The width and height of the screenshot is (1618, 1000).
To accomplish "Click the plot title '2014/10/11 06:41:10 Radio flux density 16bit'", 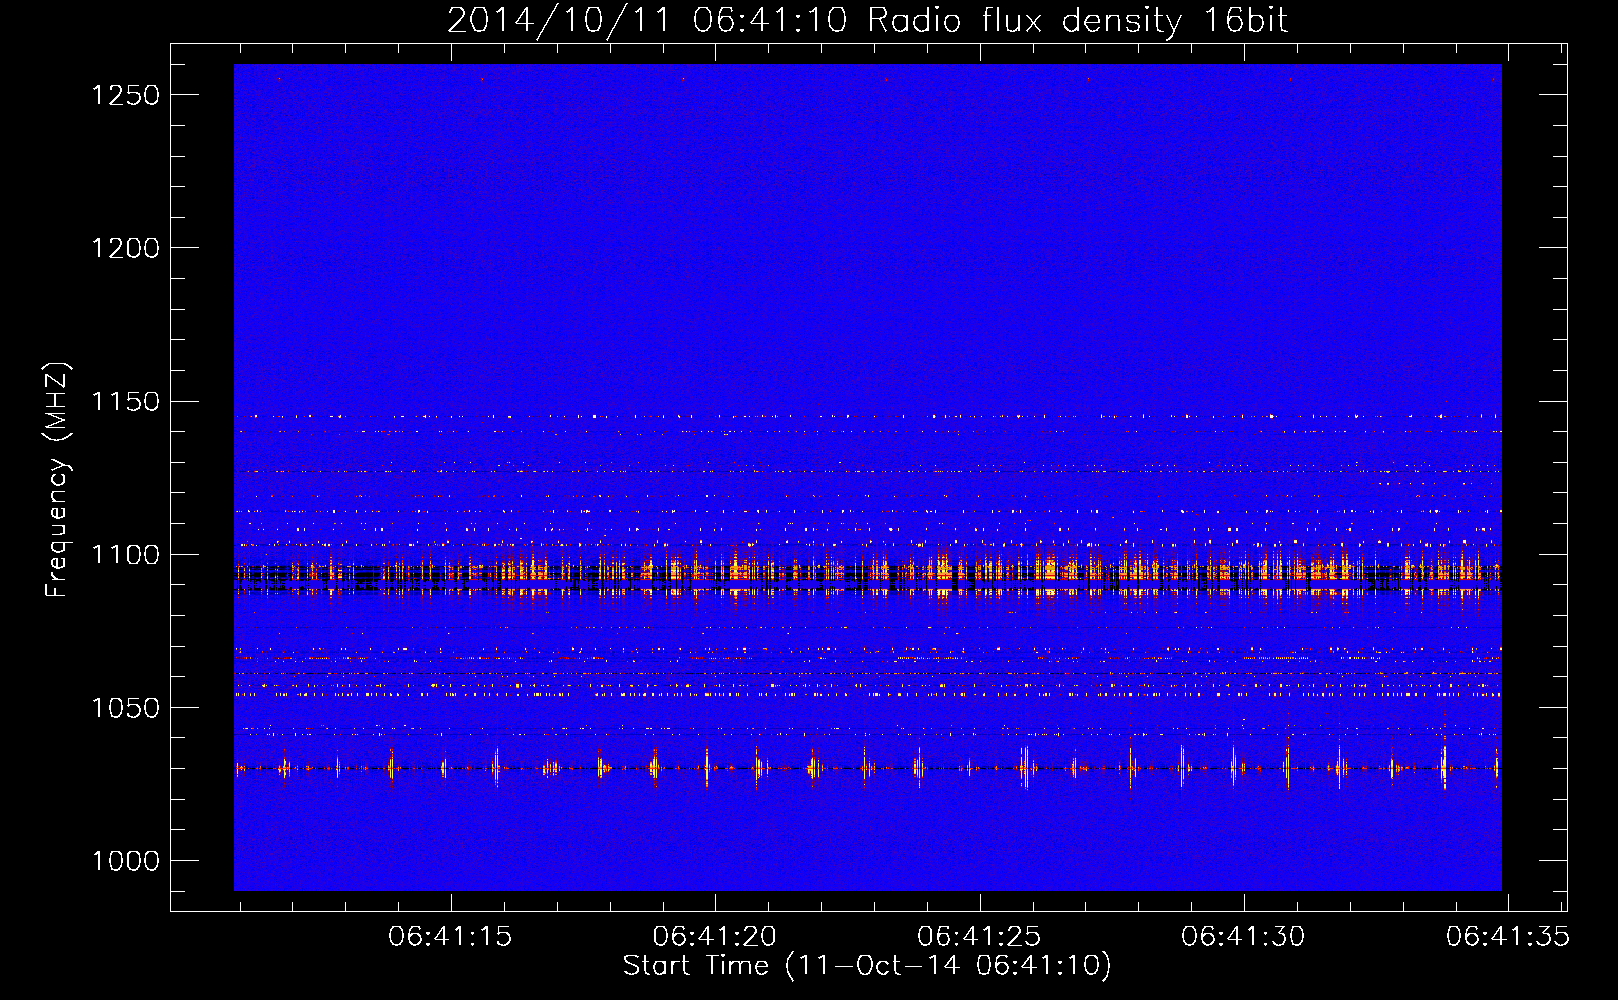I will tap(867, 21).
